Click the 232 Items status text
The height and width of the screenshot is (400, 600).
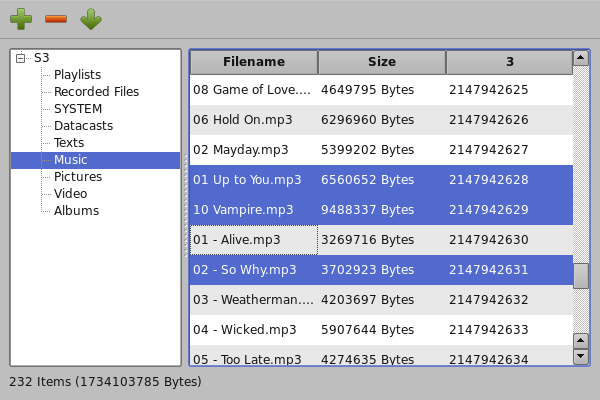[x=105, y=382]
